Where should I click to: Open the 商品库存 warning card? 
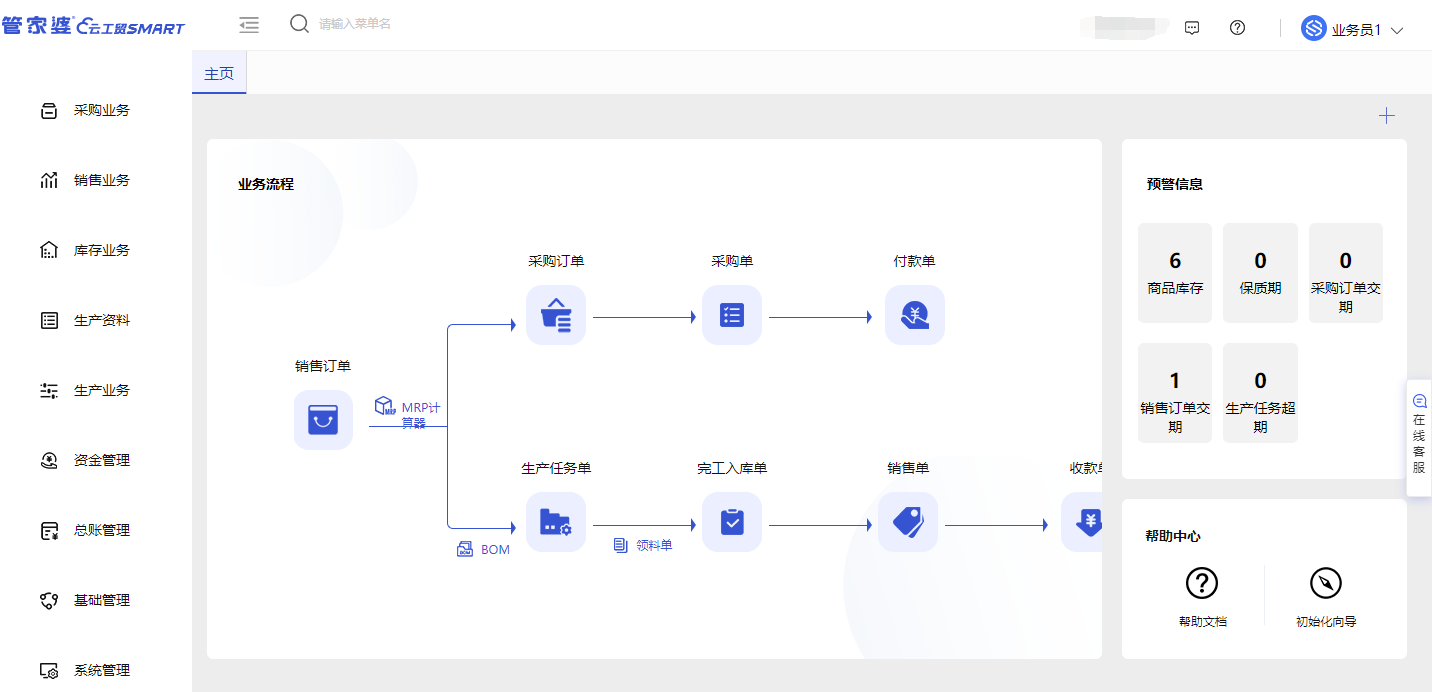point(1175,273)
